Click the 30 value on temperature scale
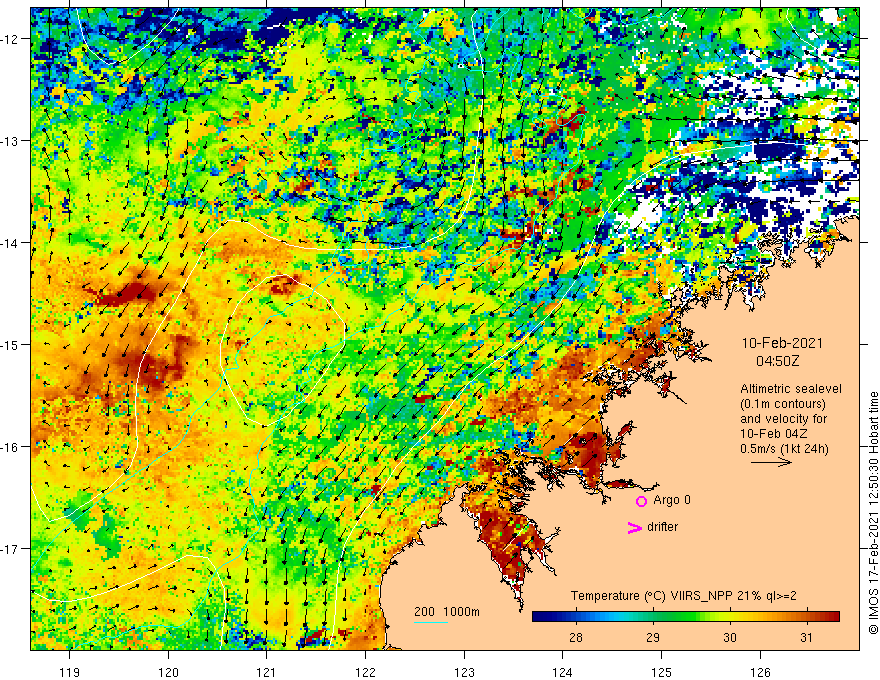Screen dimensions: 880x680 click(x=730, y=637)
